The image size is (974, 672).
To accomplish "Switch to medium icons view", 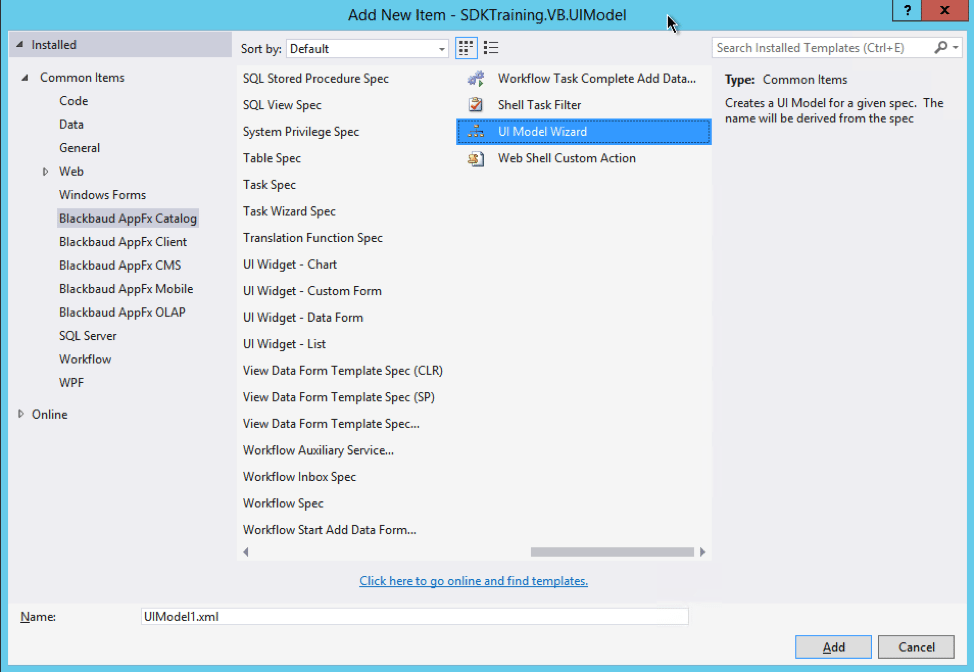I will point(466,47).
